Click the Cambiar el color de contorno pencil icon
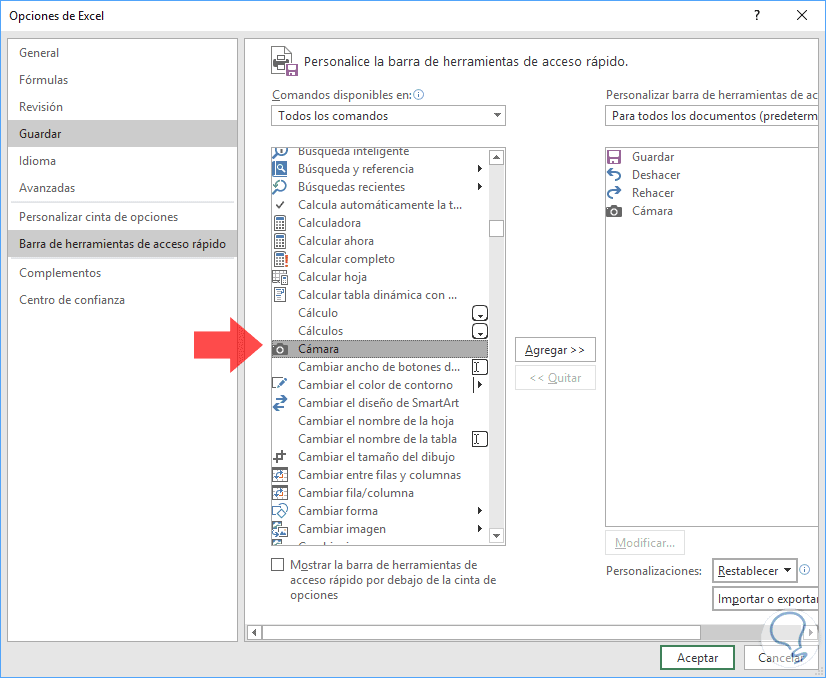The height and width of the screenshot is (678, 826). point(280,384)
